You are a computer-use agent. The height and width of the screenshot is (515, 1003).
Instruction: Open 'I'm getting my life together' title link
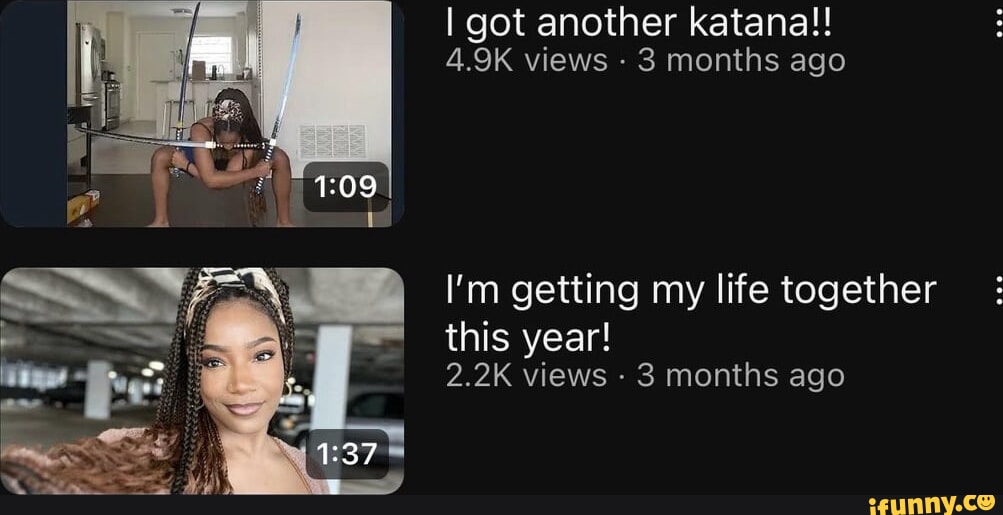tap(691, 313)
